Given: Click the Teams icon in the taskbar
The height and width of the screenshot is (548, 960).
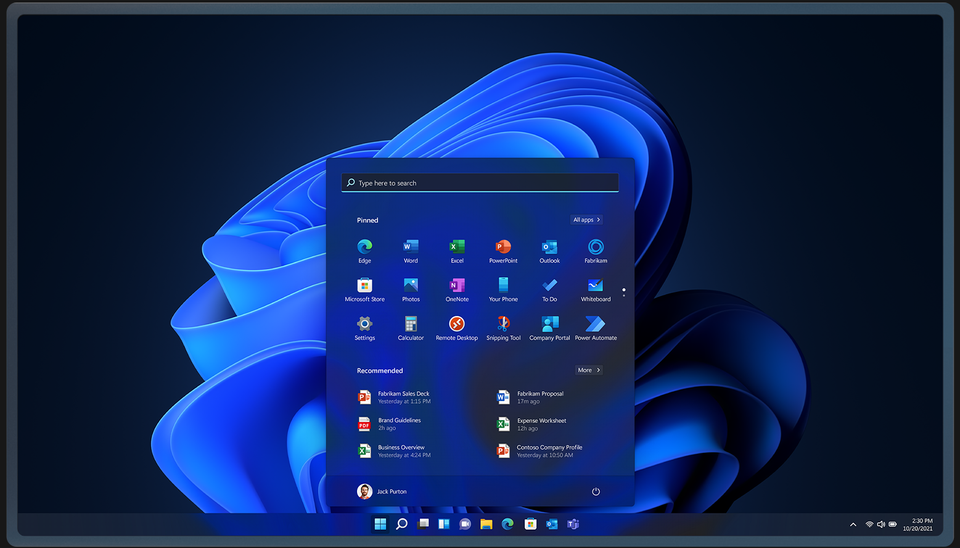Looking at the screenshot, I should [x=573, y=524].
